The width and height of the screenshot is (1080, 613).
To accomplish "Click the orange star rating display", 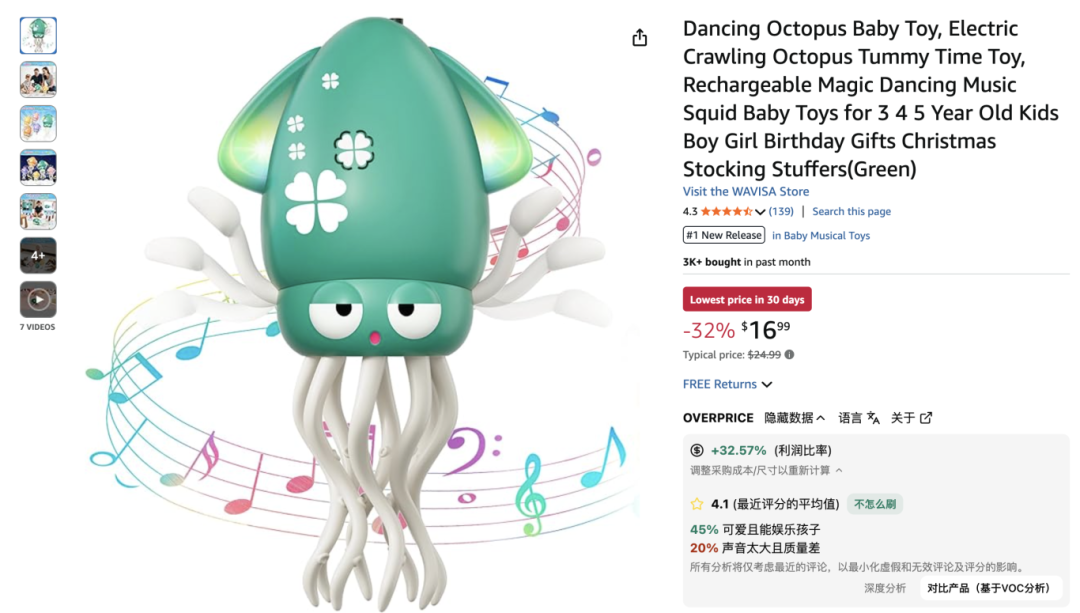I will pyautogui.click(x=726, y=212).
